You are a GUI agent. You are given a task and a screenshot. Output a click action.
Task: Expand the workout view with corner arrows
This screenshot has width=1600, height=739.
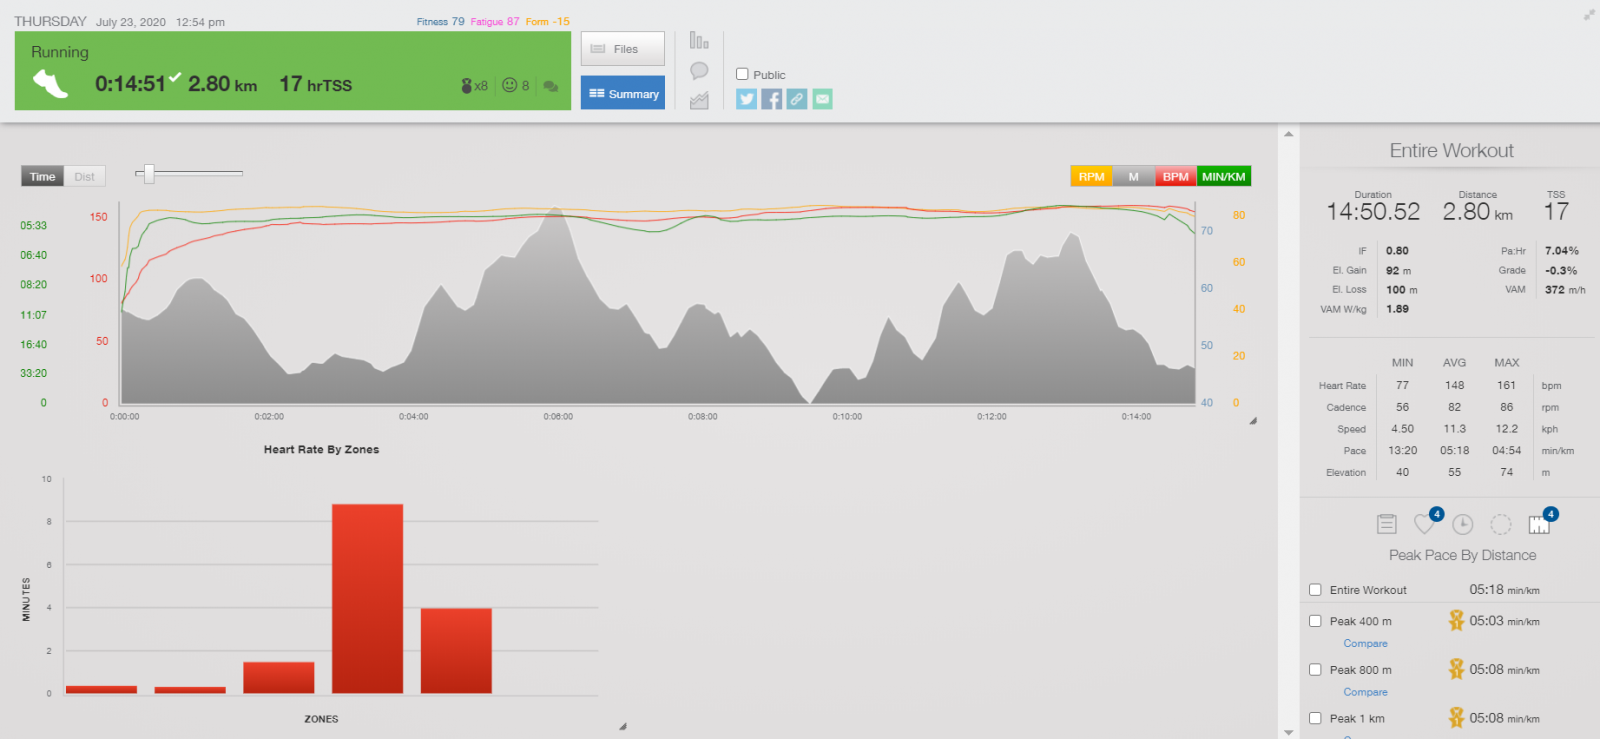pos(1589,15)
